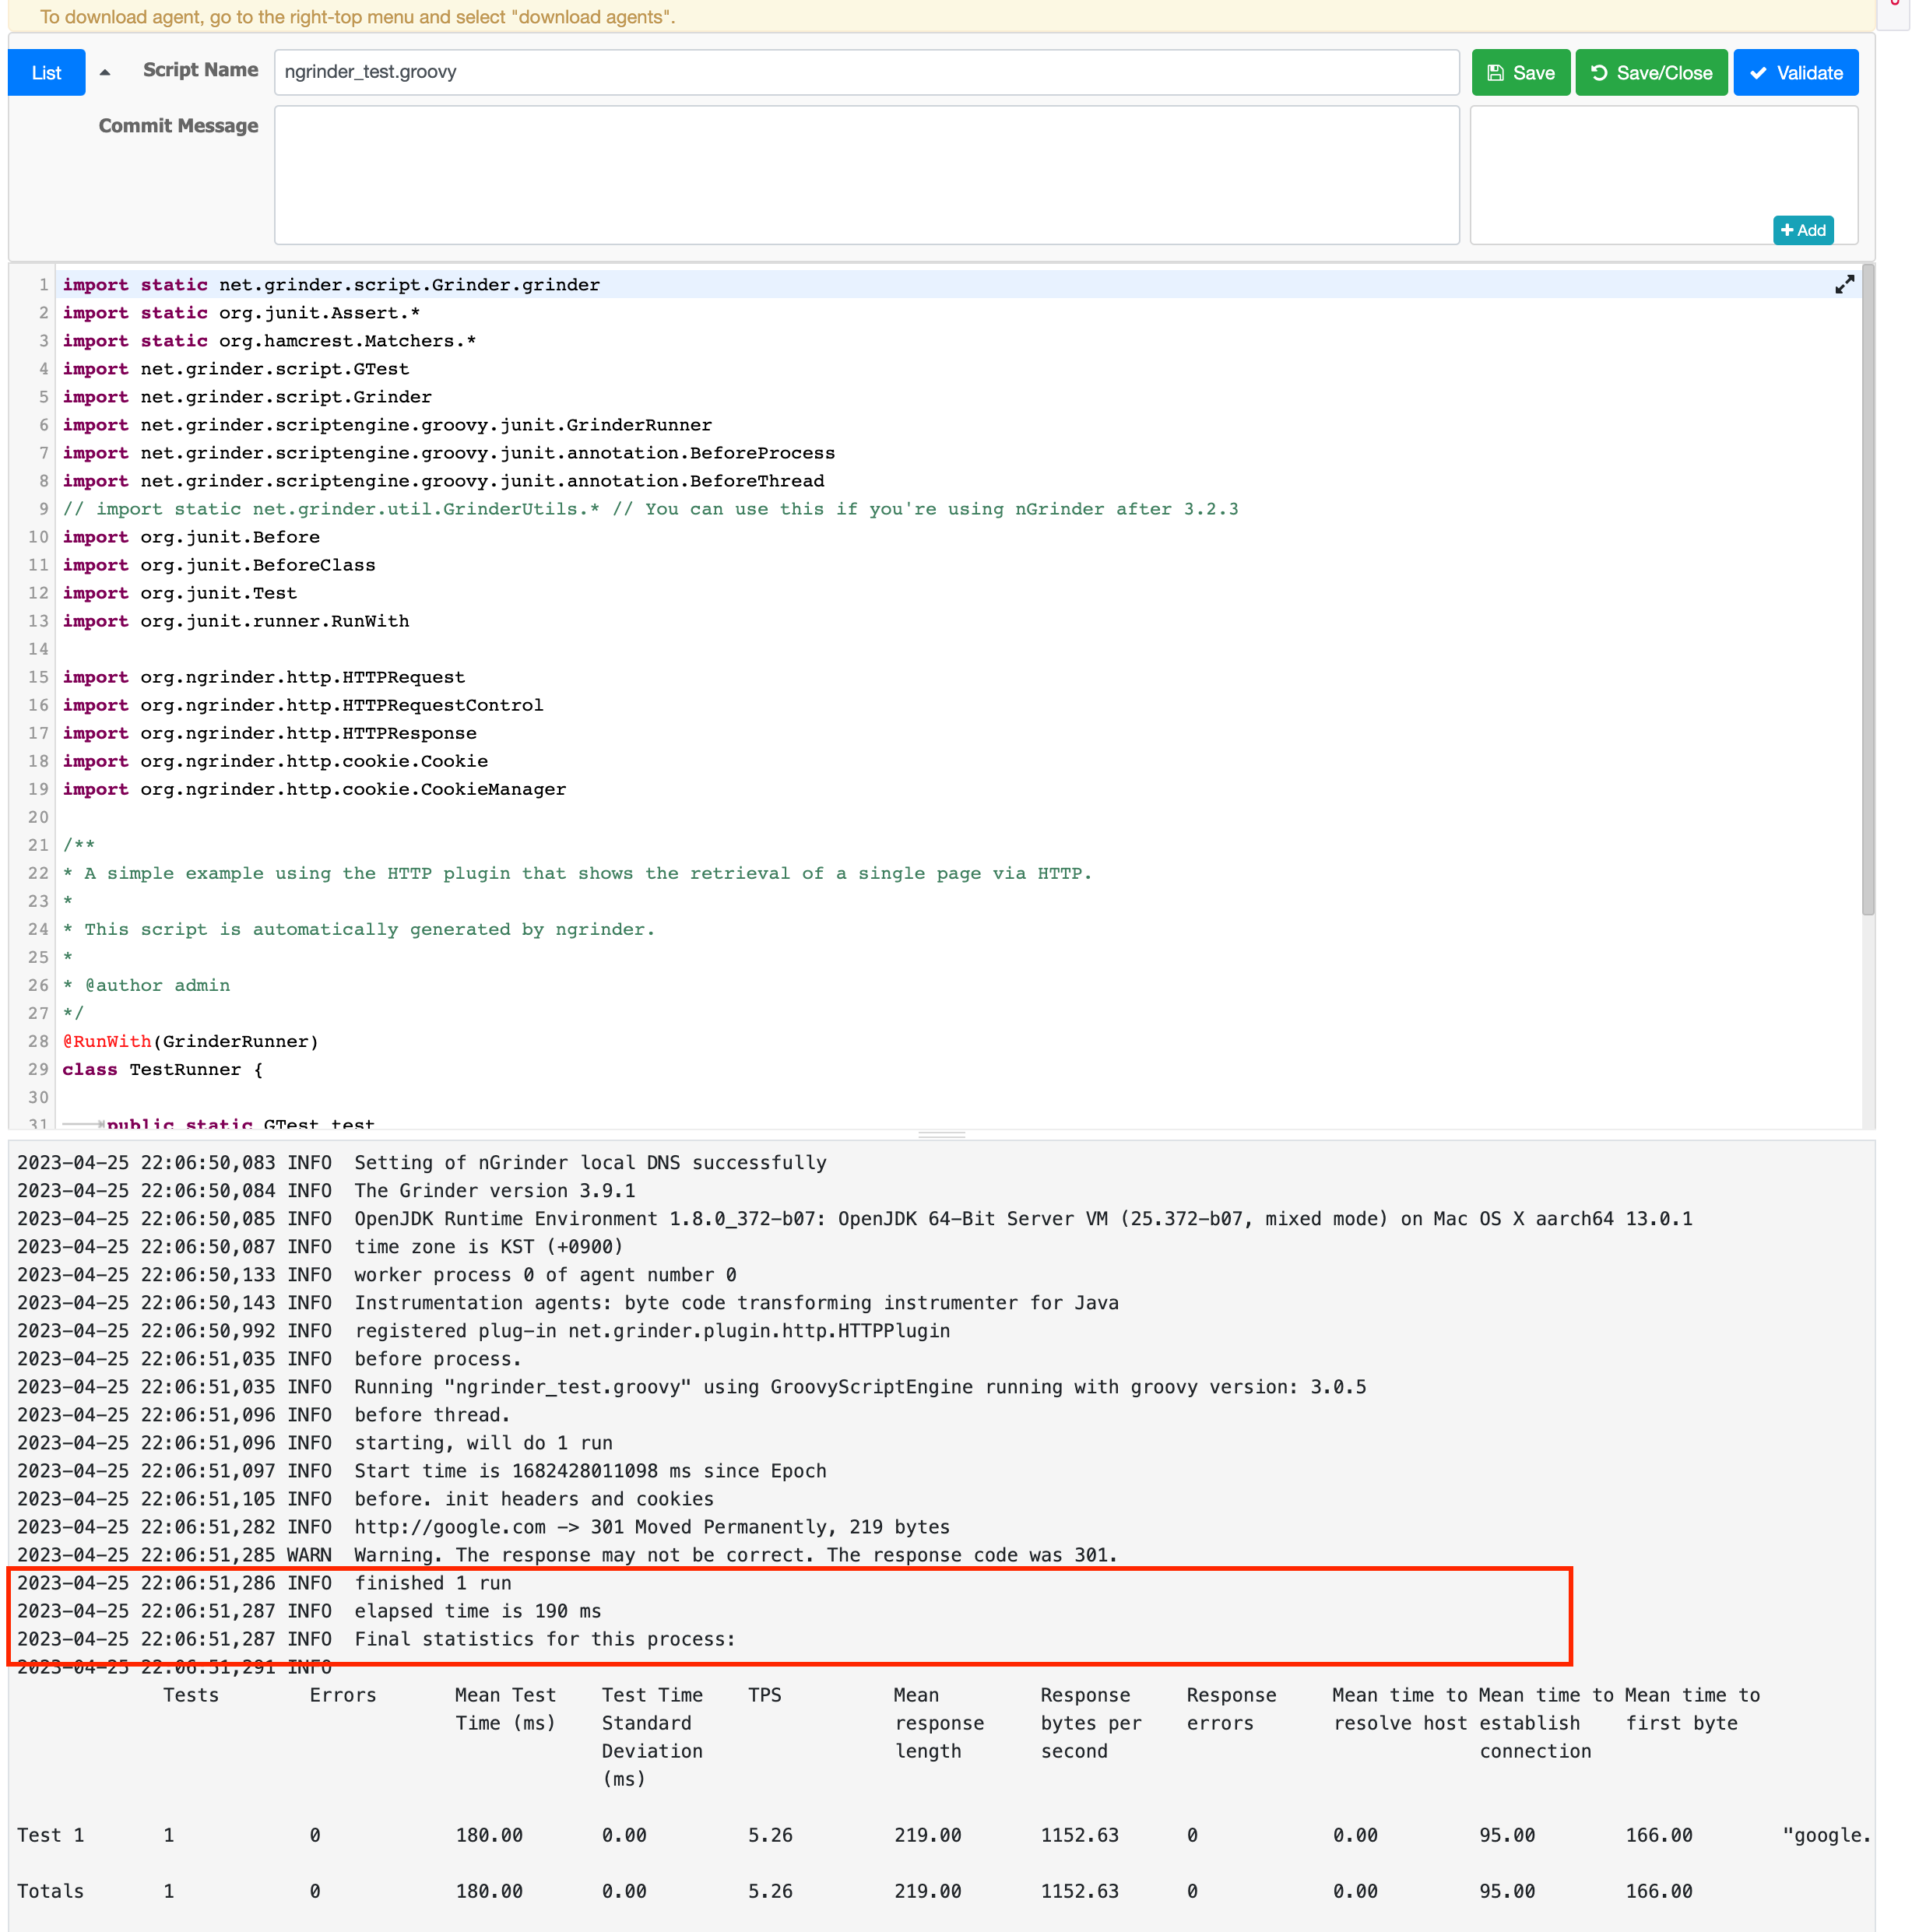
Task: Click the Validate checkmark icon
Action: (x=1757, y=73)
